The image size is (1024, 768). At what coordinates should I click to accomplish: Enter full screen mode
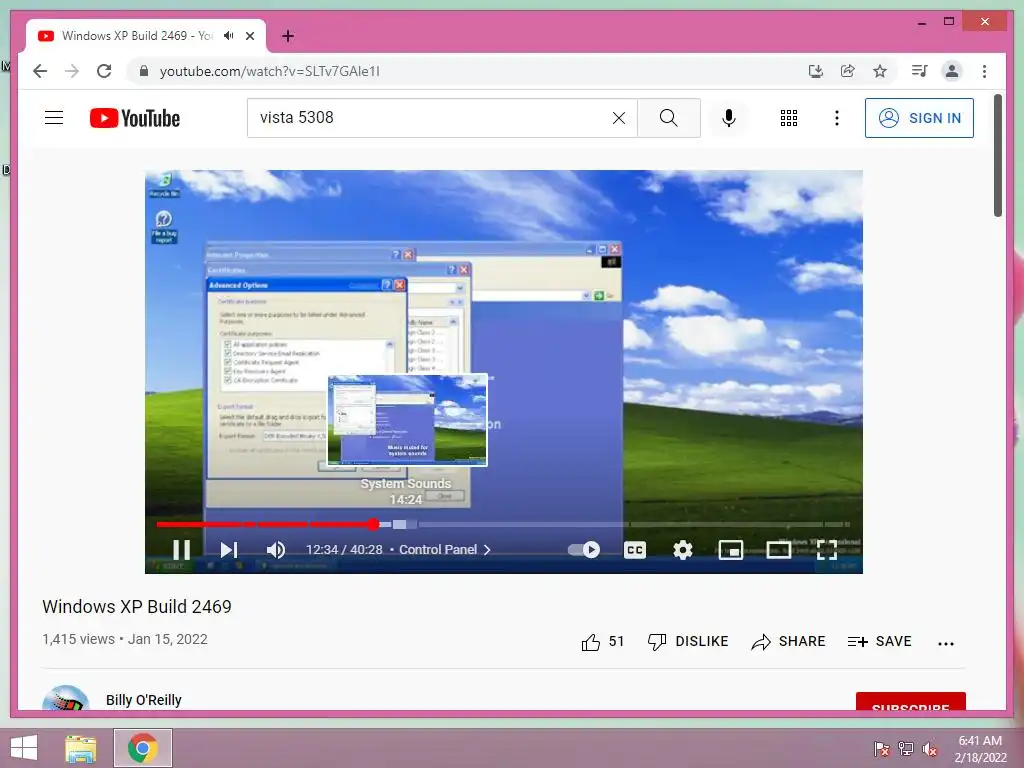827,550
